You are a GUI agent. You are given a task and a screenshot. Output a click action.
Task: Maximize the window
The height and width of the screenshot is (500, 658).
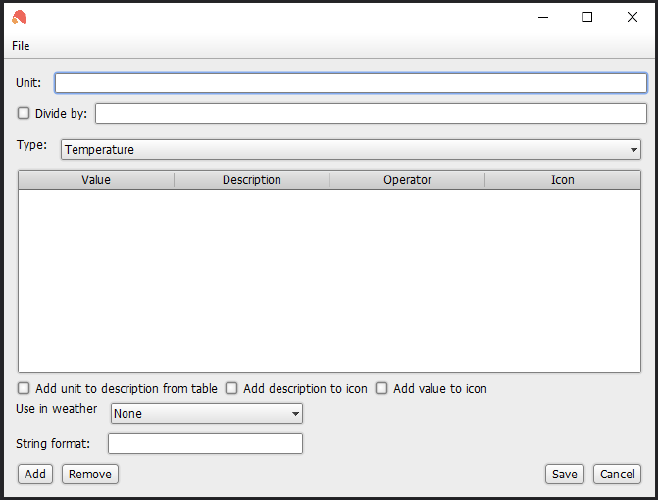coord(587,17)
